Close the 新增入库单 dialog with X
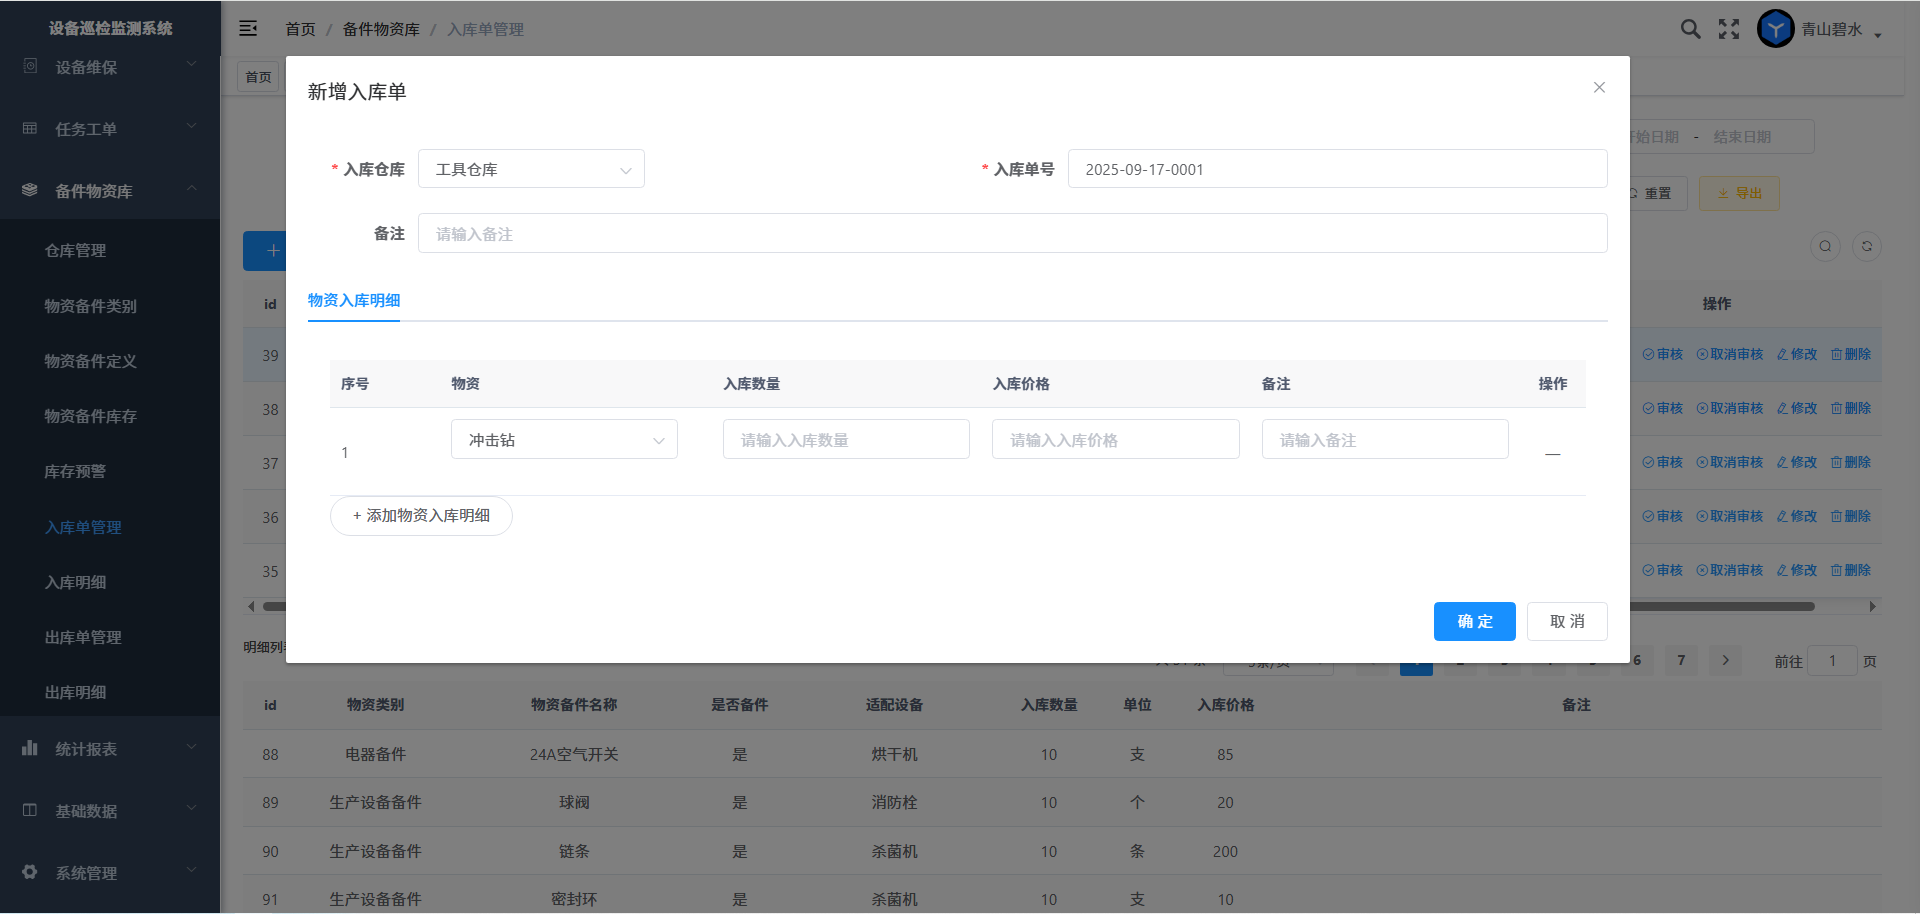The width and height of the screenshot is (1920, 914). click(1599, 88)
